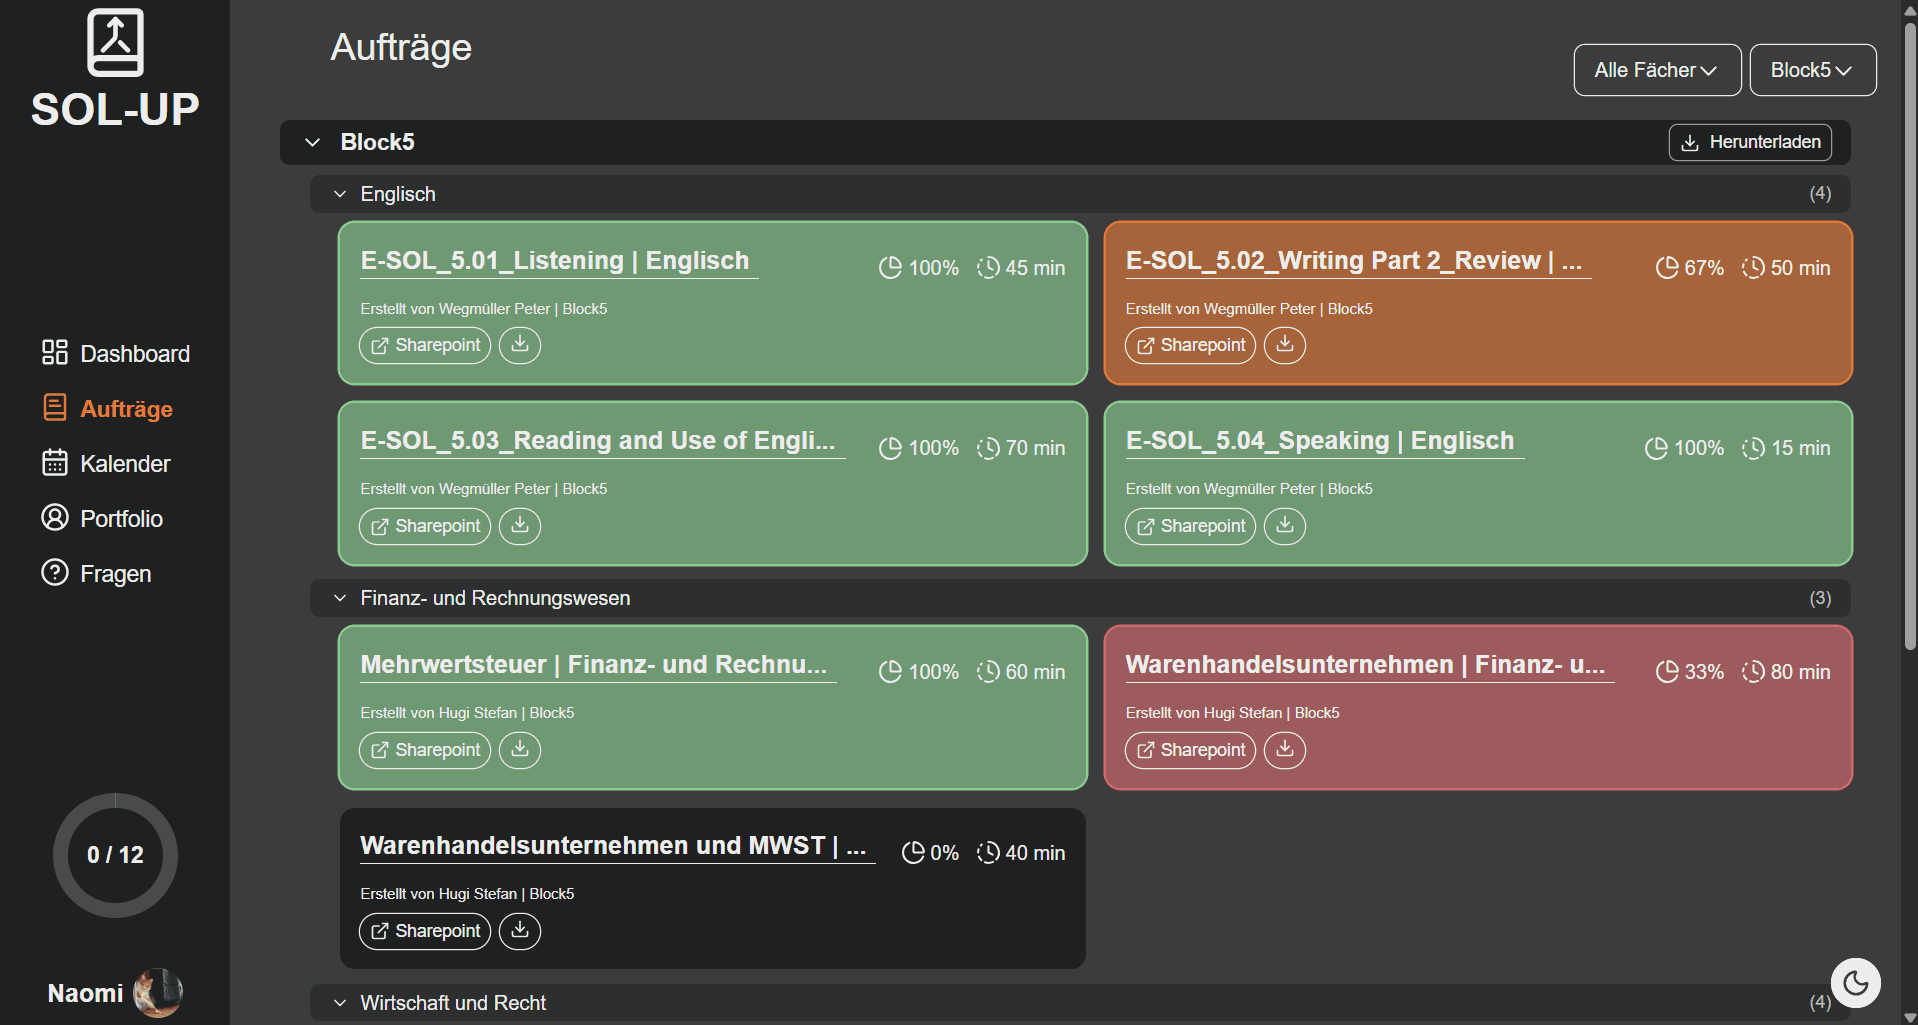Download Warenhandelsunternehmen 33% assignment
This screenshot has height=1025, width=1918.
click(1285, 750)
